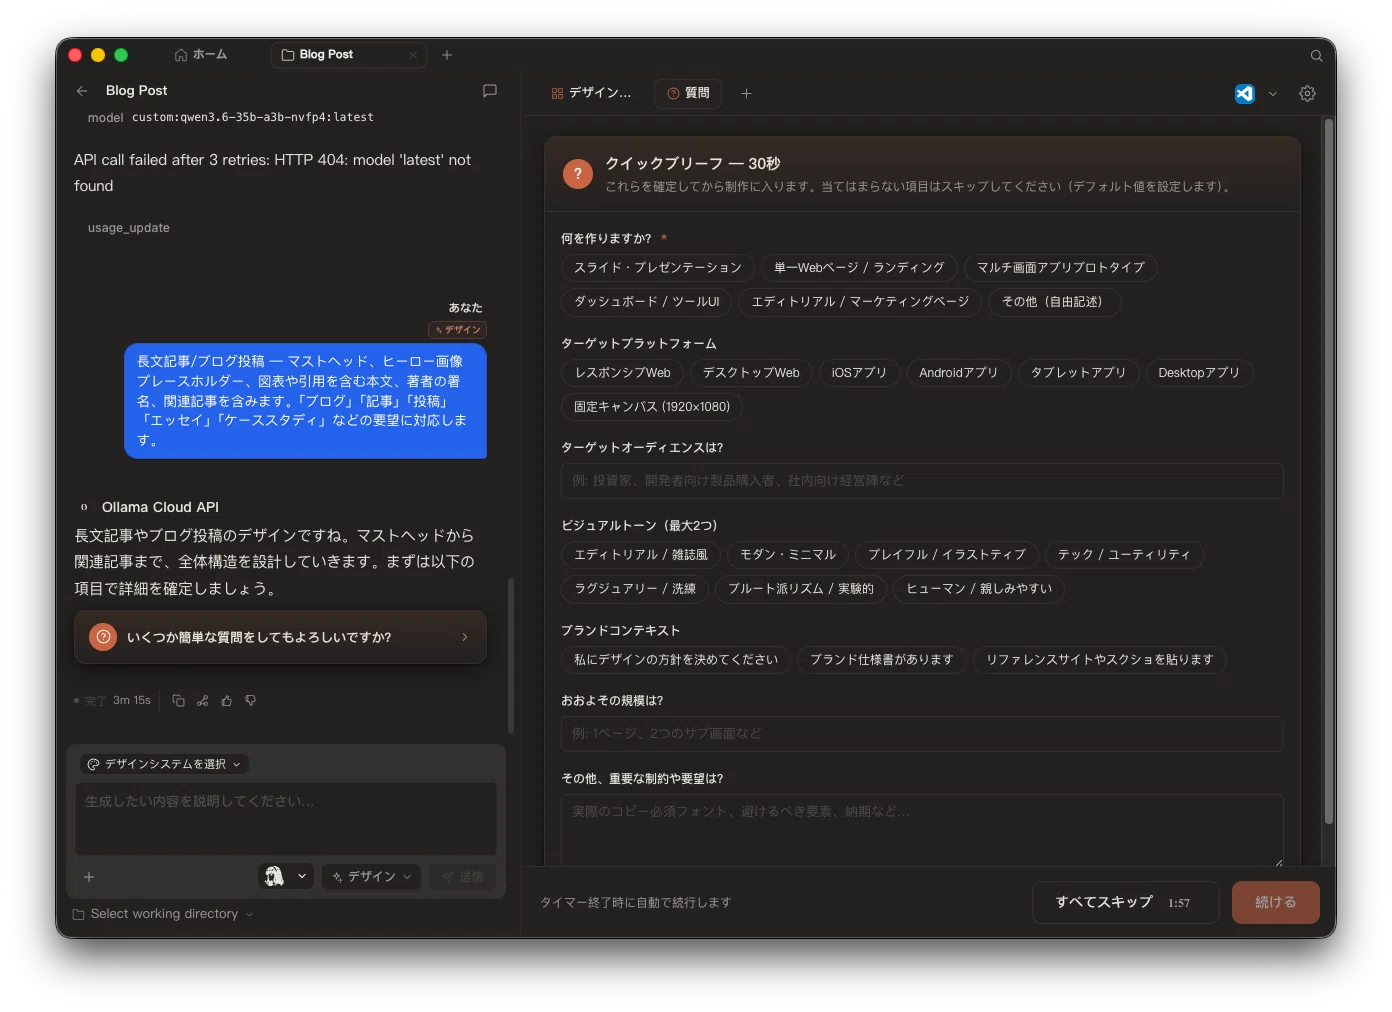Add a new panel tab beside 質問
Screen dimensions: 1392x1012
(746, 93)
